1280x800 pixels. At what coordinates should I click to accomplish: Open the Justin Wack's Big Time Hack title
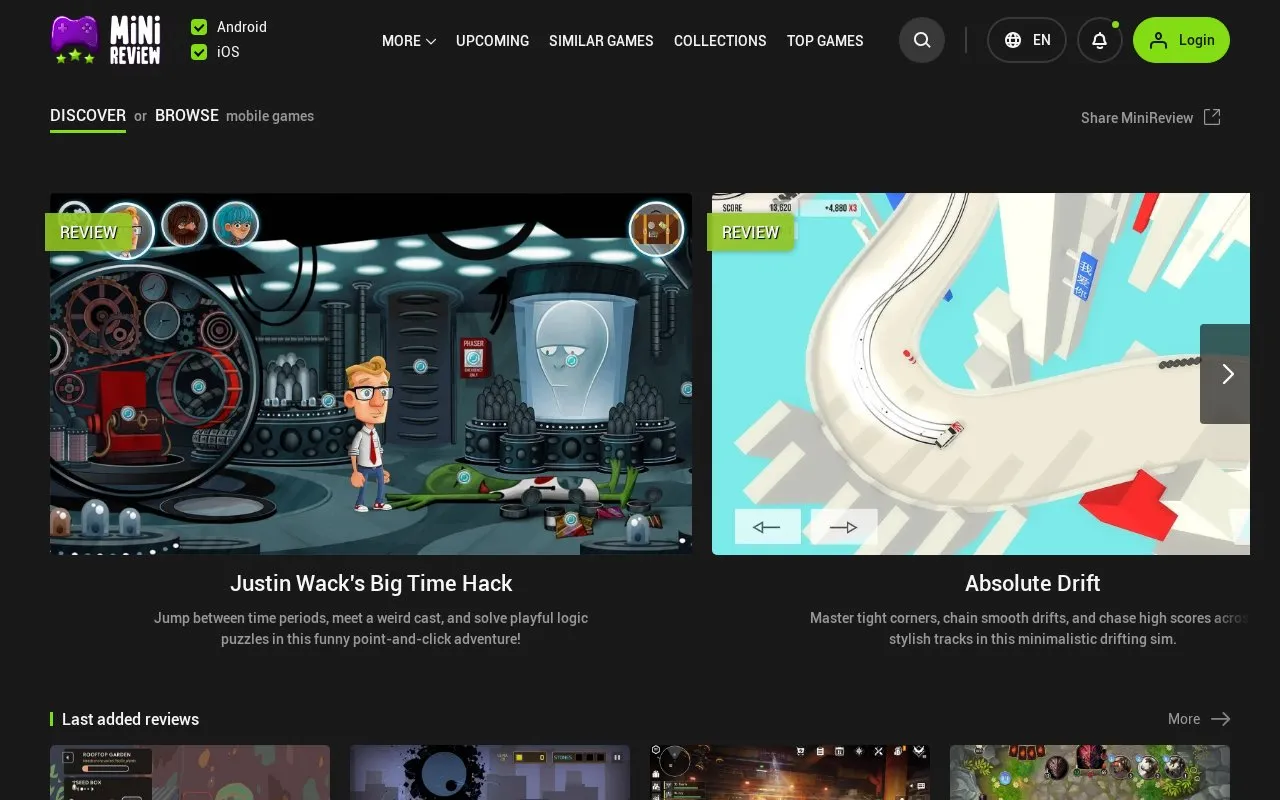click(x=371, y=583)
